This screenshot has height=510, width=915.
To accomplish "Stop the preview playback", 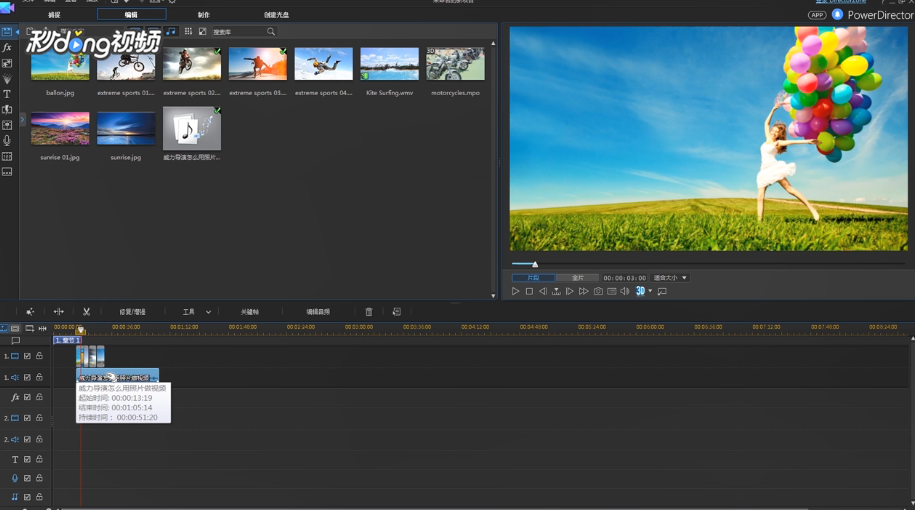I will pos(529,291).
